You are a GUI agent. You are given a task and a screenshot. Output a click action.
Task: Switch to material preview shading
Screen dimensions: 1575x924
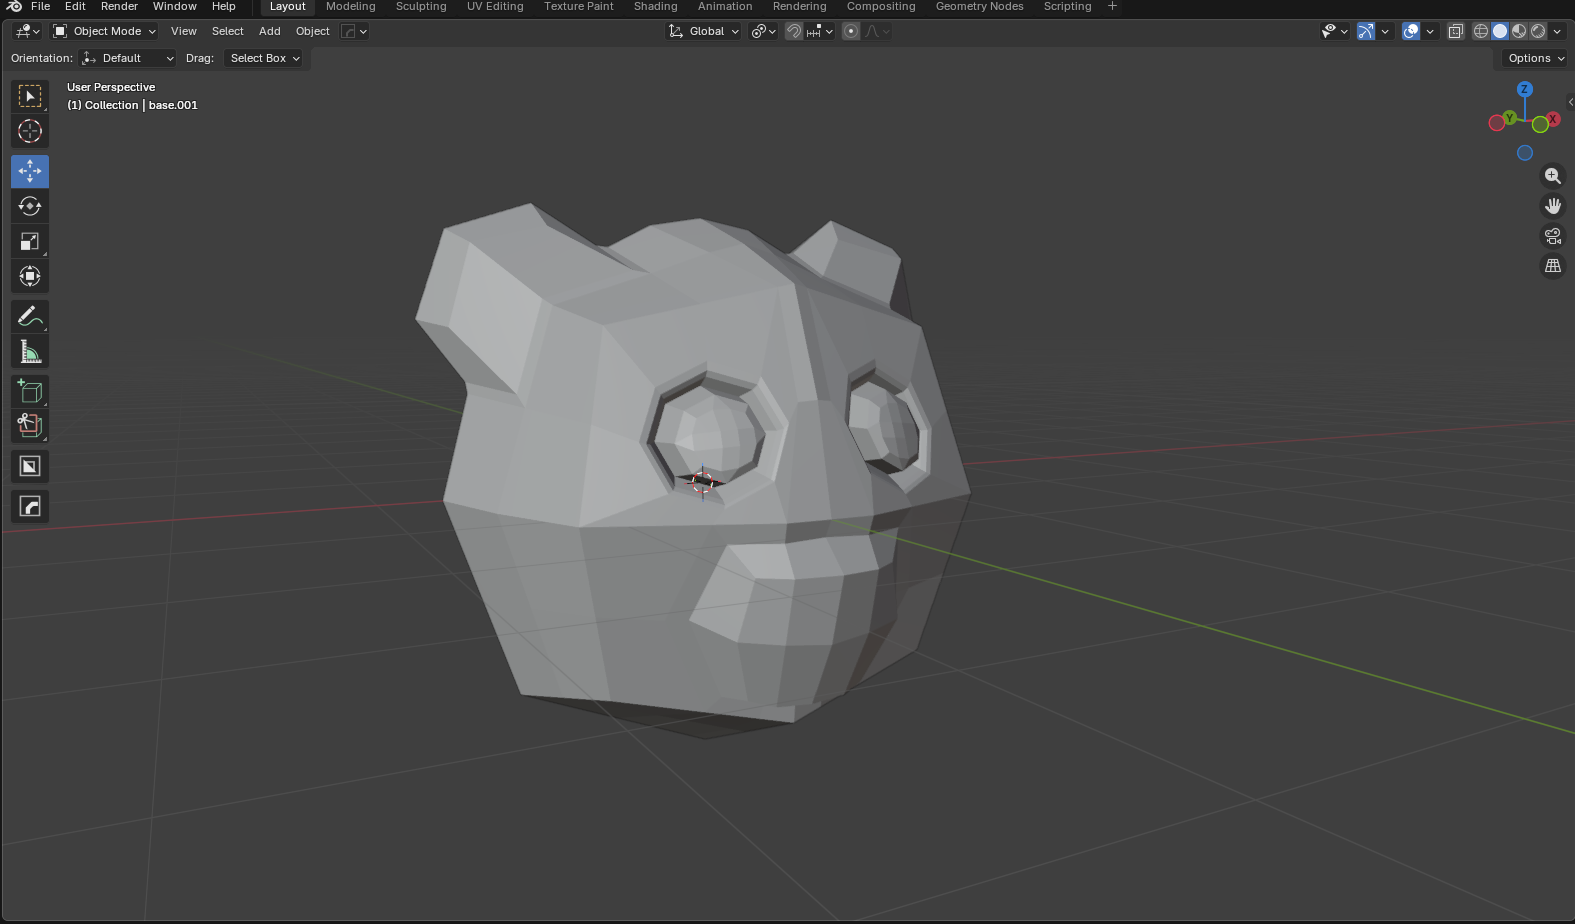[x=1519, y=31]
